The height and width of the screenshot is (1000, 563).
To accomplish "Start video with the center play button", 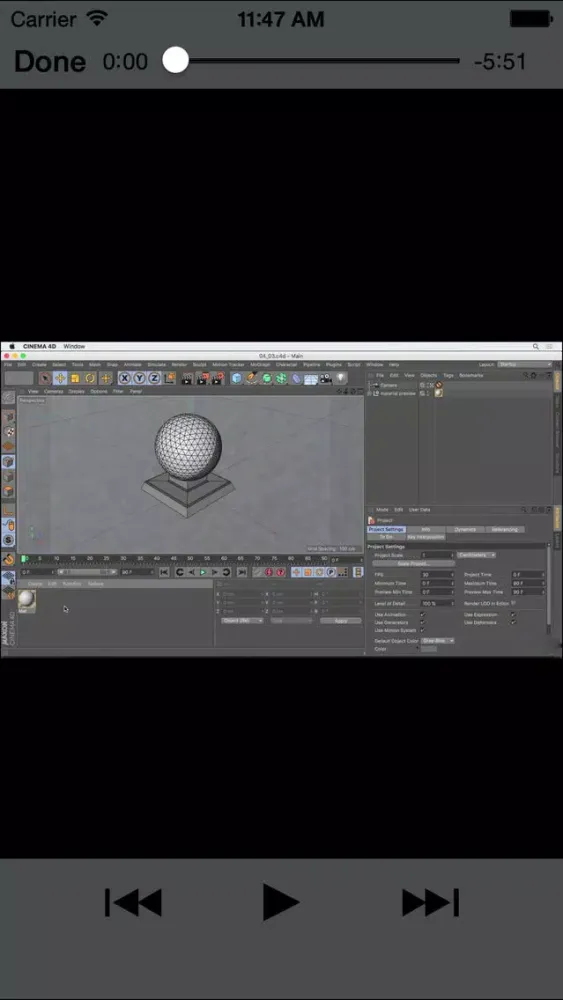I will point(281,902).
